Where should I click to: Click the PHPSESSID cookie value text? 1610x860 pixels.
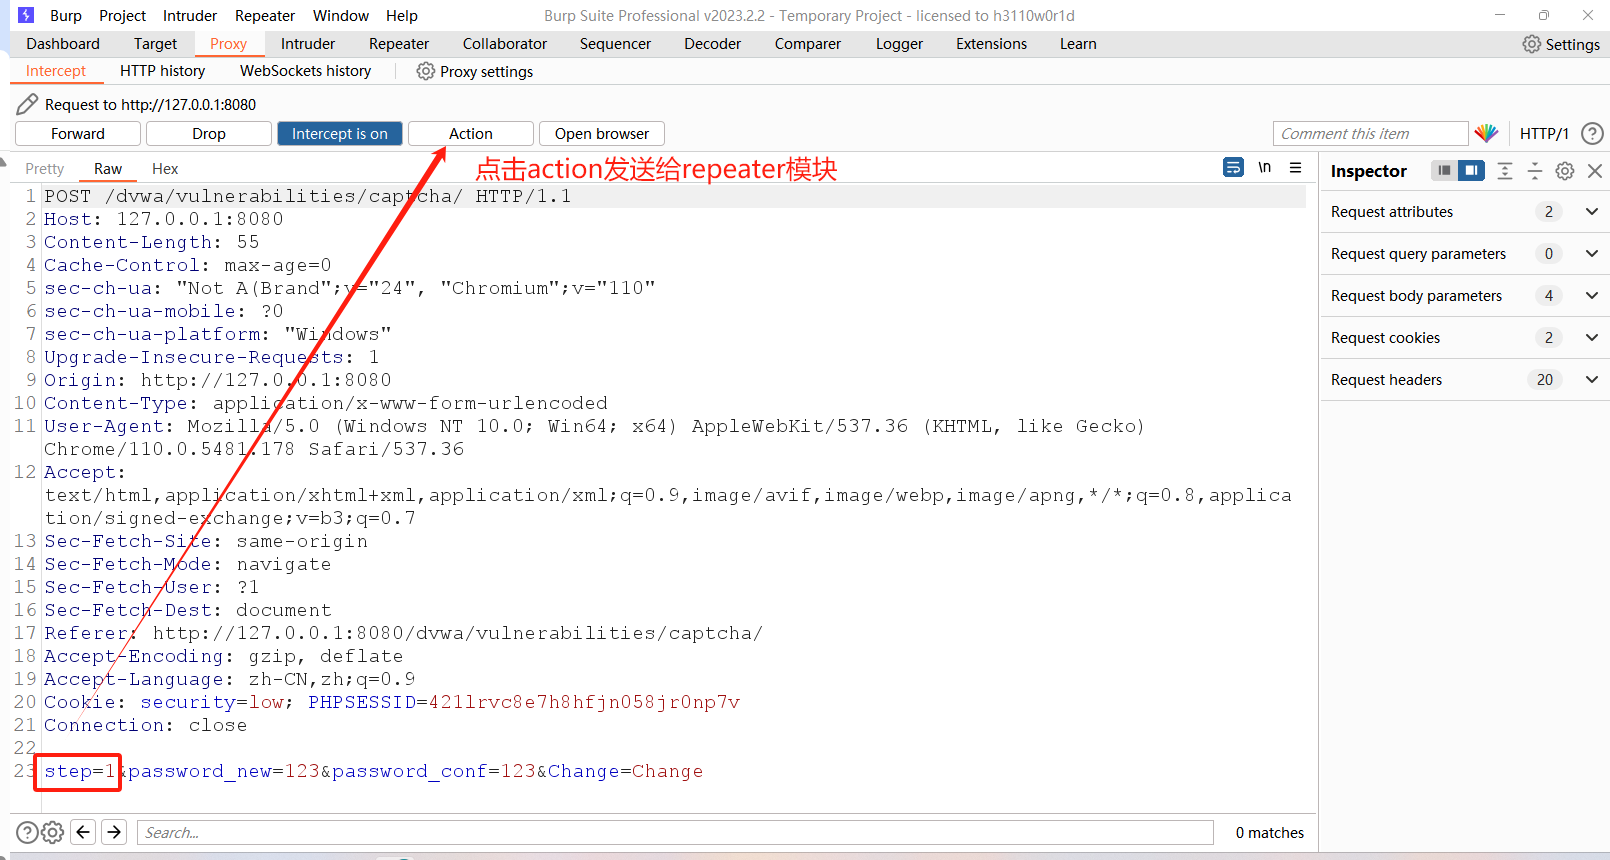(584, 702)
